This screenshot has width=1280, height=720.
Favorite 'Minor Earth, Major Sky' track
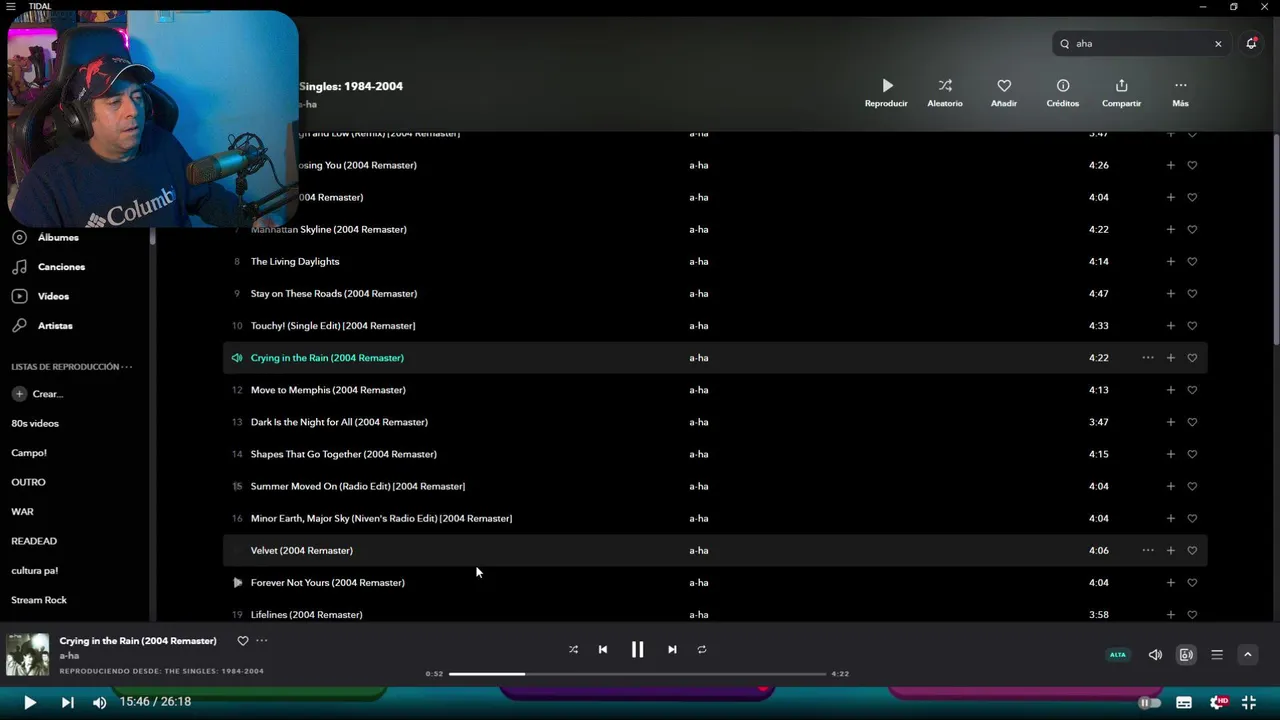pyautogui.click(x=1192, y=518)
